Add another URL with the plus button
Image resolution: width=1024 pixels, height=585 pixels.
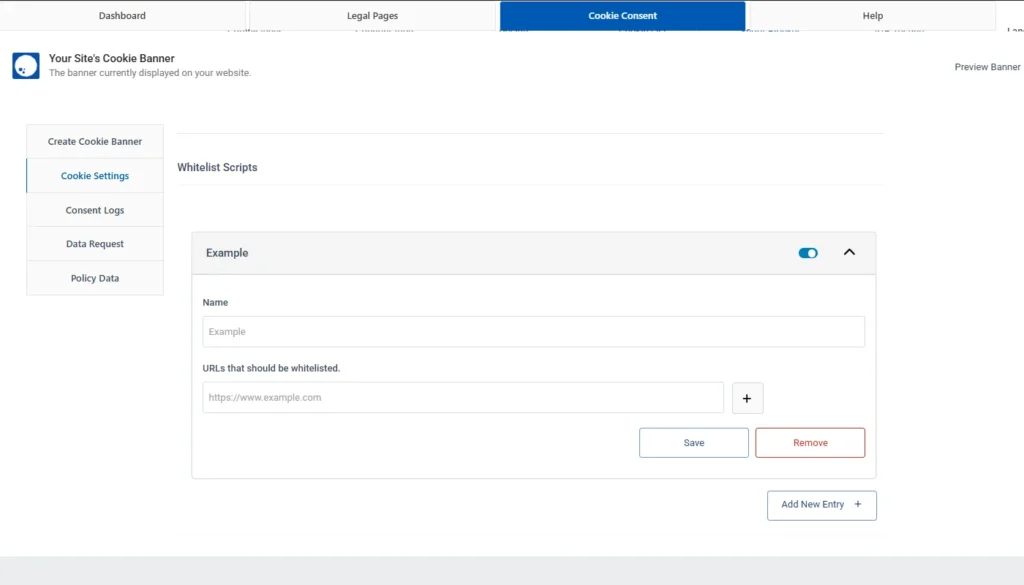pyautogui.click(x=747, y=398)
